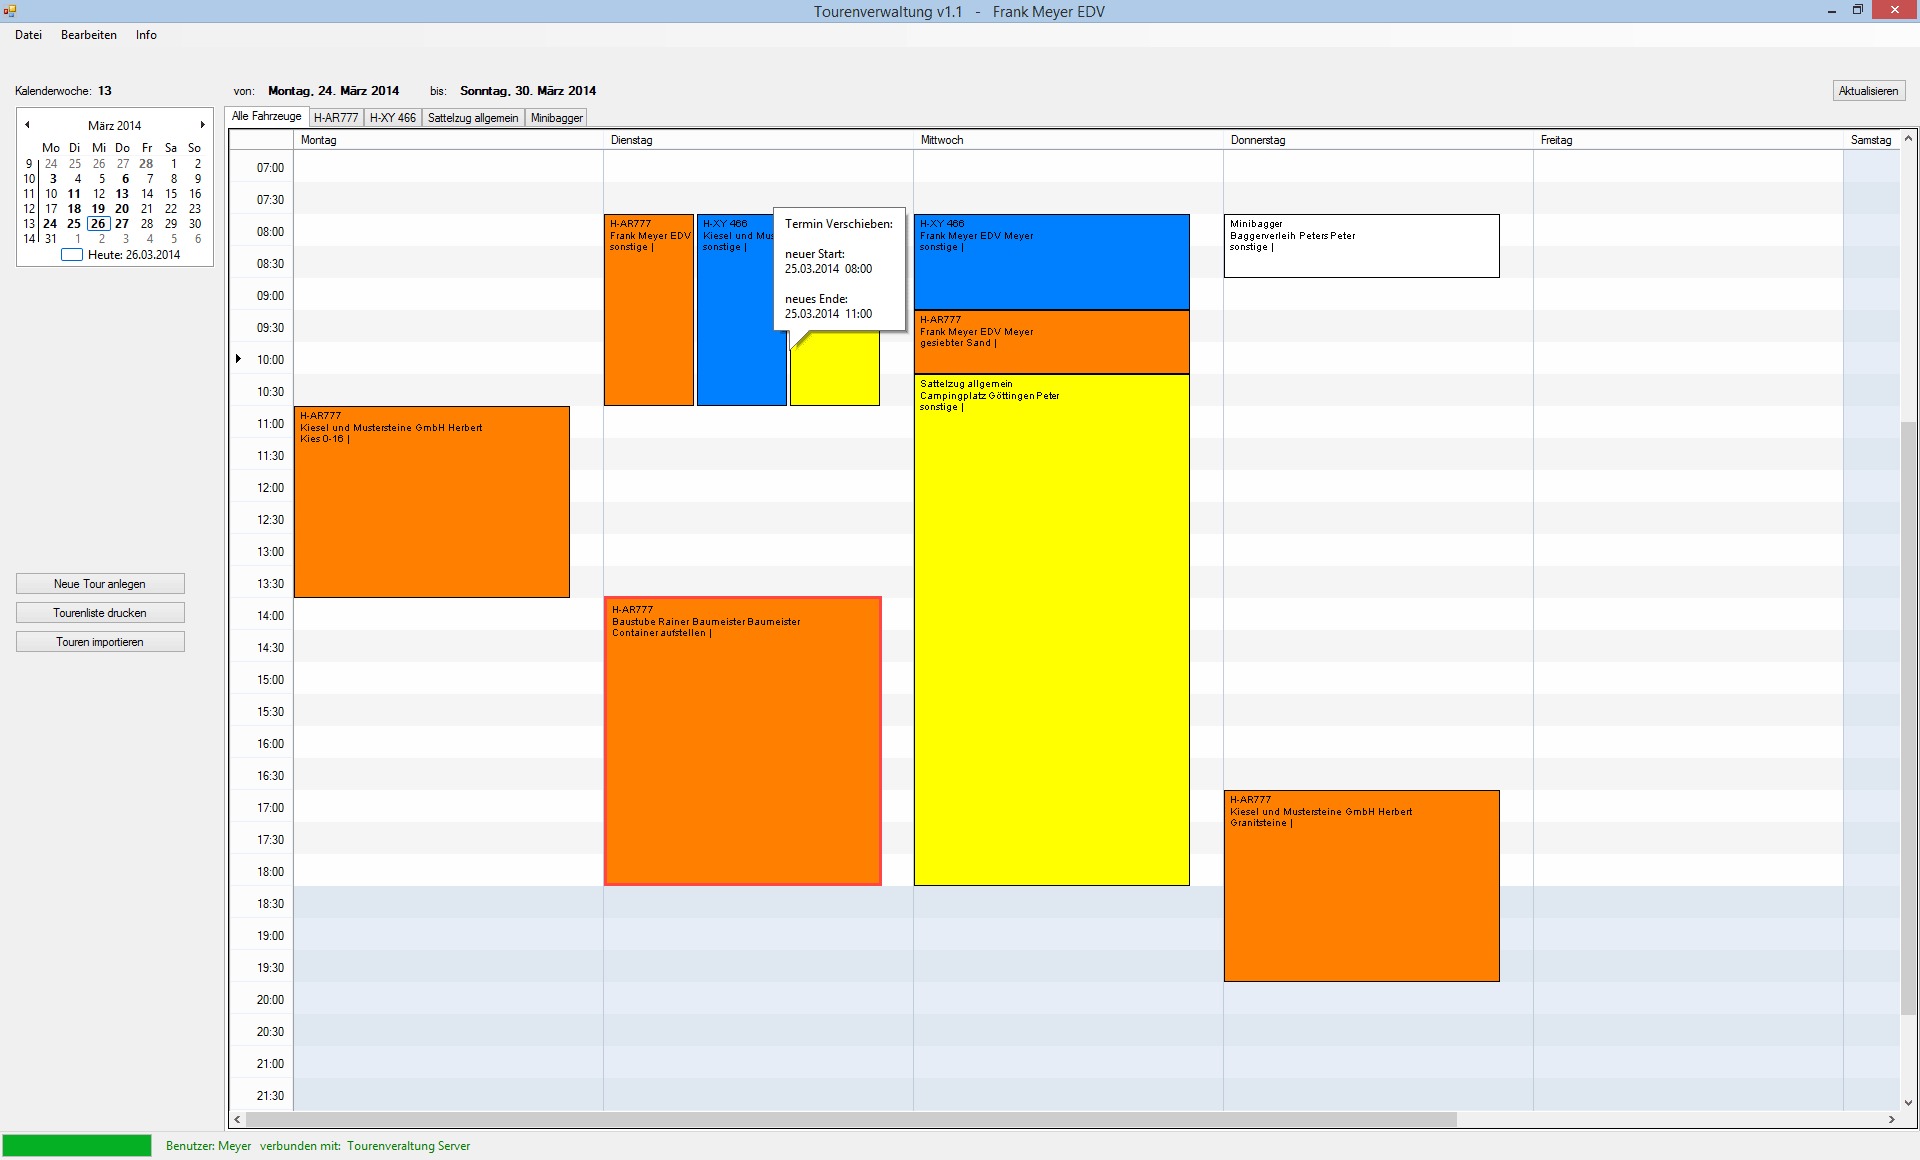Click the Heute 26.03.2014 today box
The width and height of the screenshot is (1920, 1160).
pos(72,255)
